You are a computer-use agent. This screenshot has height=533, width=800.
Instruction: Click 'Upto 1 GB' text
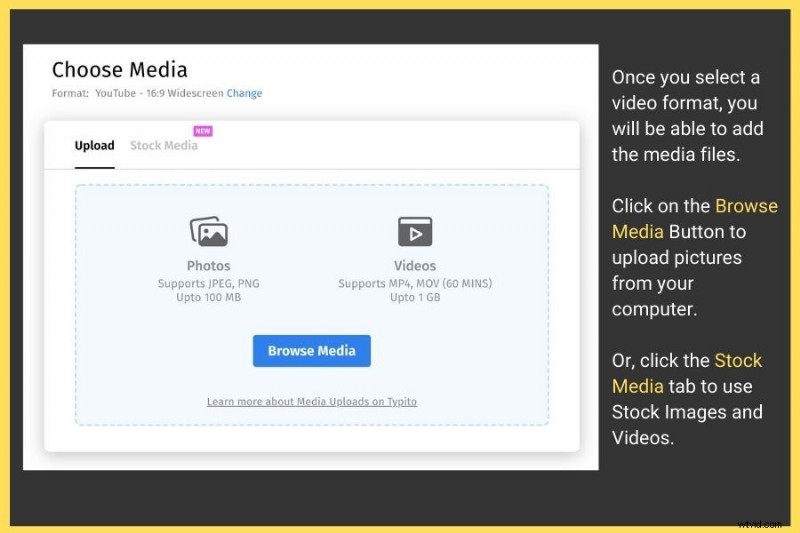pyautogui.click(x=415, y=297)
